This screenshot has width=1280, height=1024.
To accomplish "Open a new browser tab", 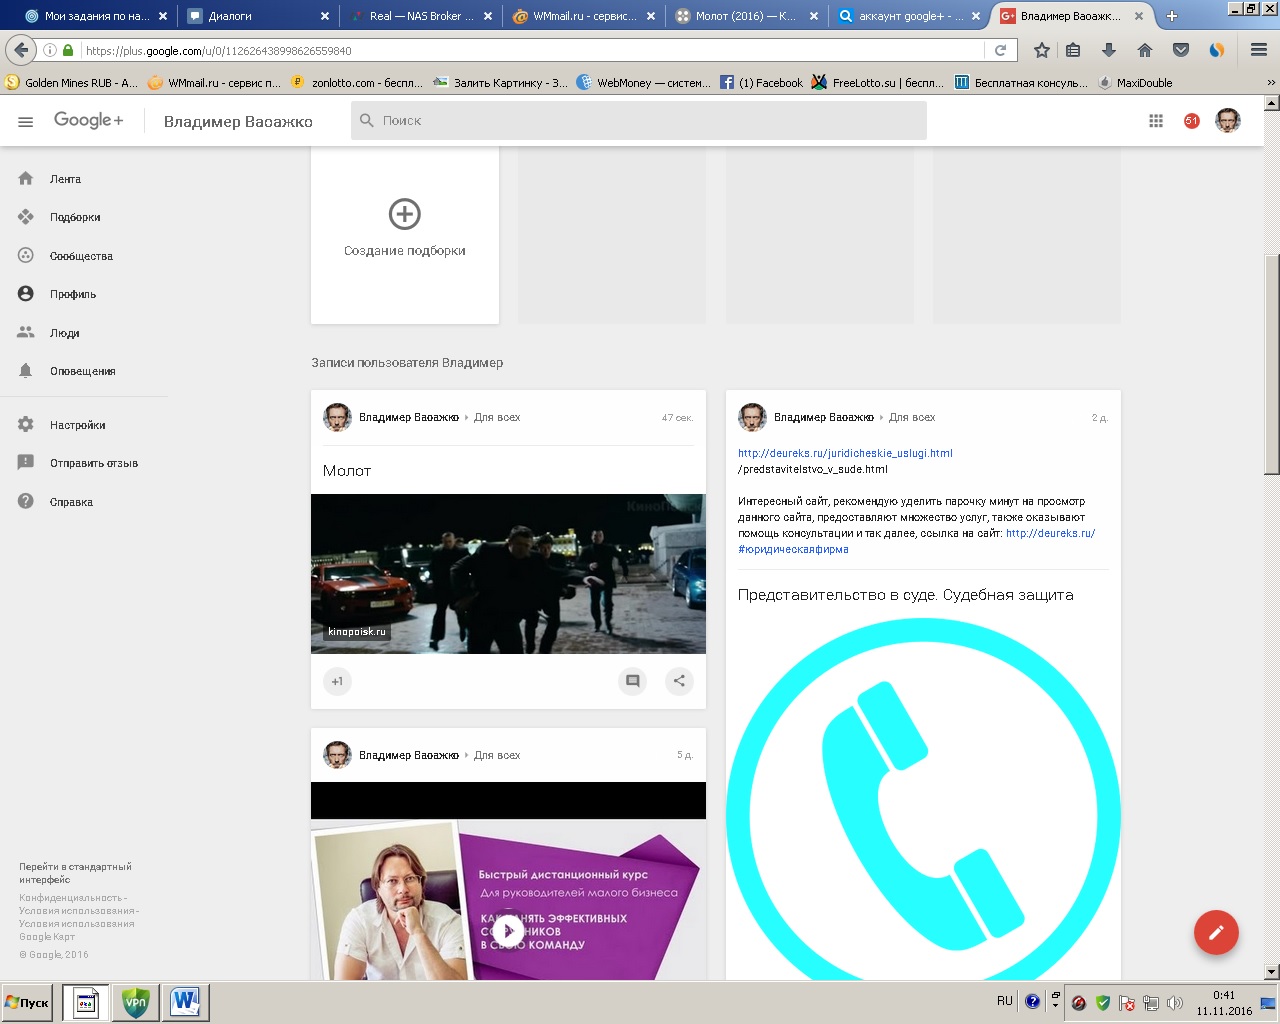I will [1172, 16].
